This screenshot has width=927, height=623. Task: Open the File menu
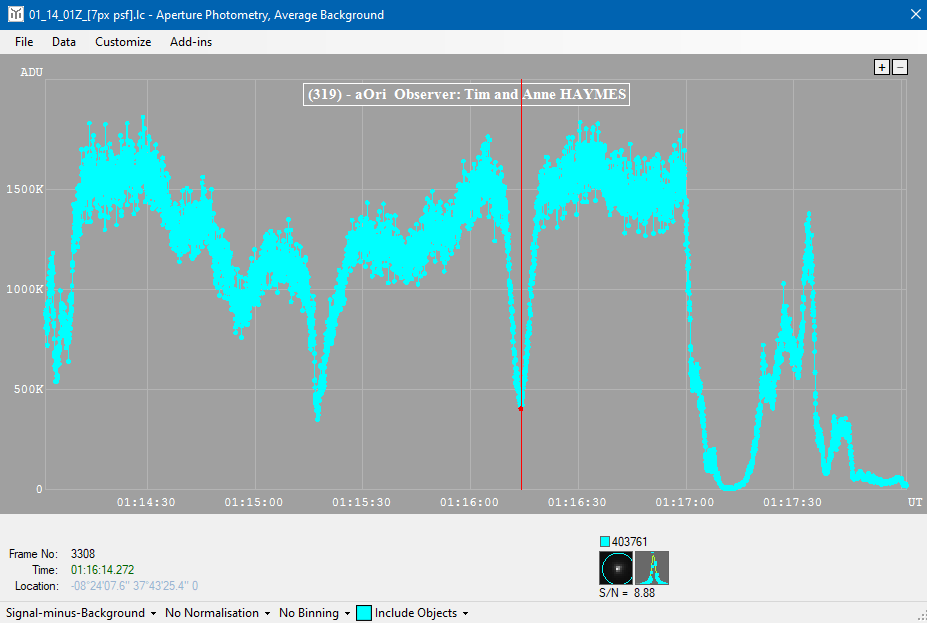pyautogui.click(x=24, y=42)
